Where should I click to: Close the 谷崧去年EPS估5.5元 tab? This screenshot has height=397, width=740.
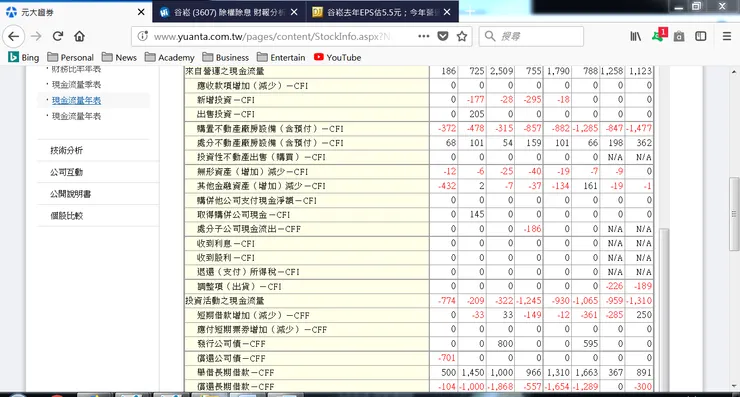447,12
